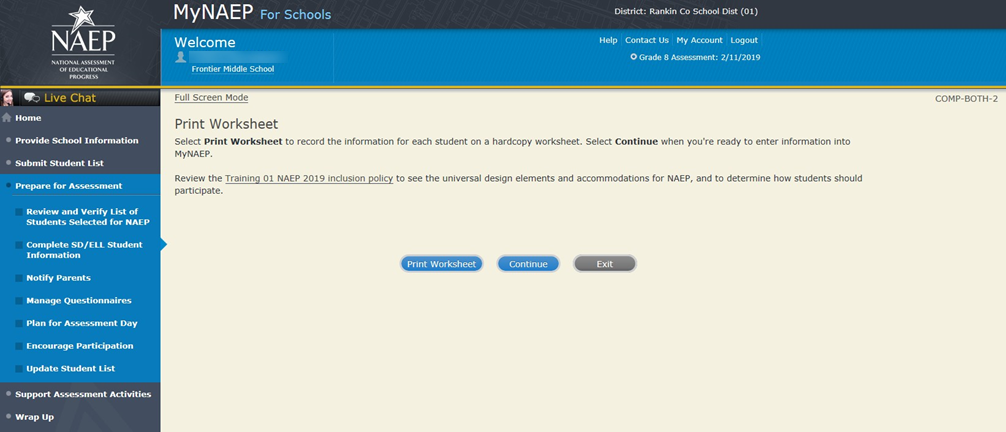
Task: Expand Wrap Up section
Action: click(35, 417)
